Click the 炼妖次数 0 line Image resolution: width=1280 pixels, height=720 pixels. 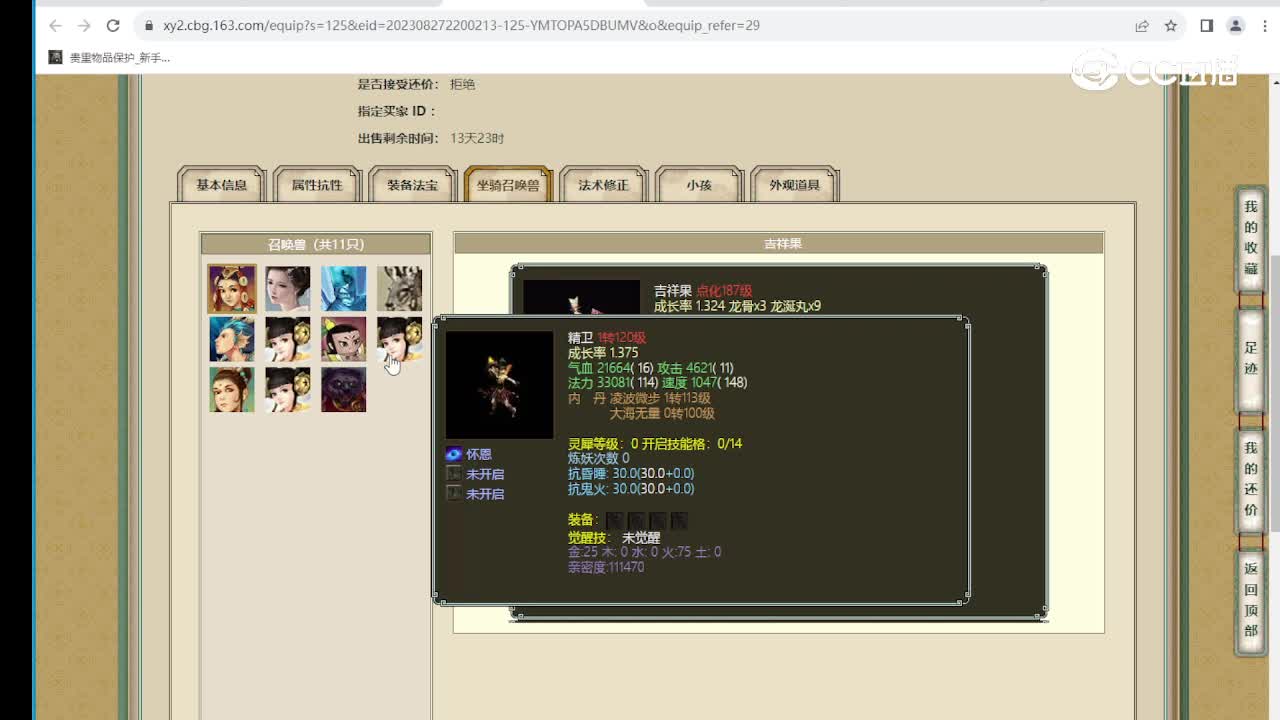click(x=599, y=458)
